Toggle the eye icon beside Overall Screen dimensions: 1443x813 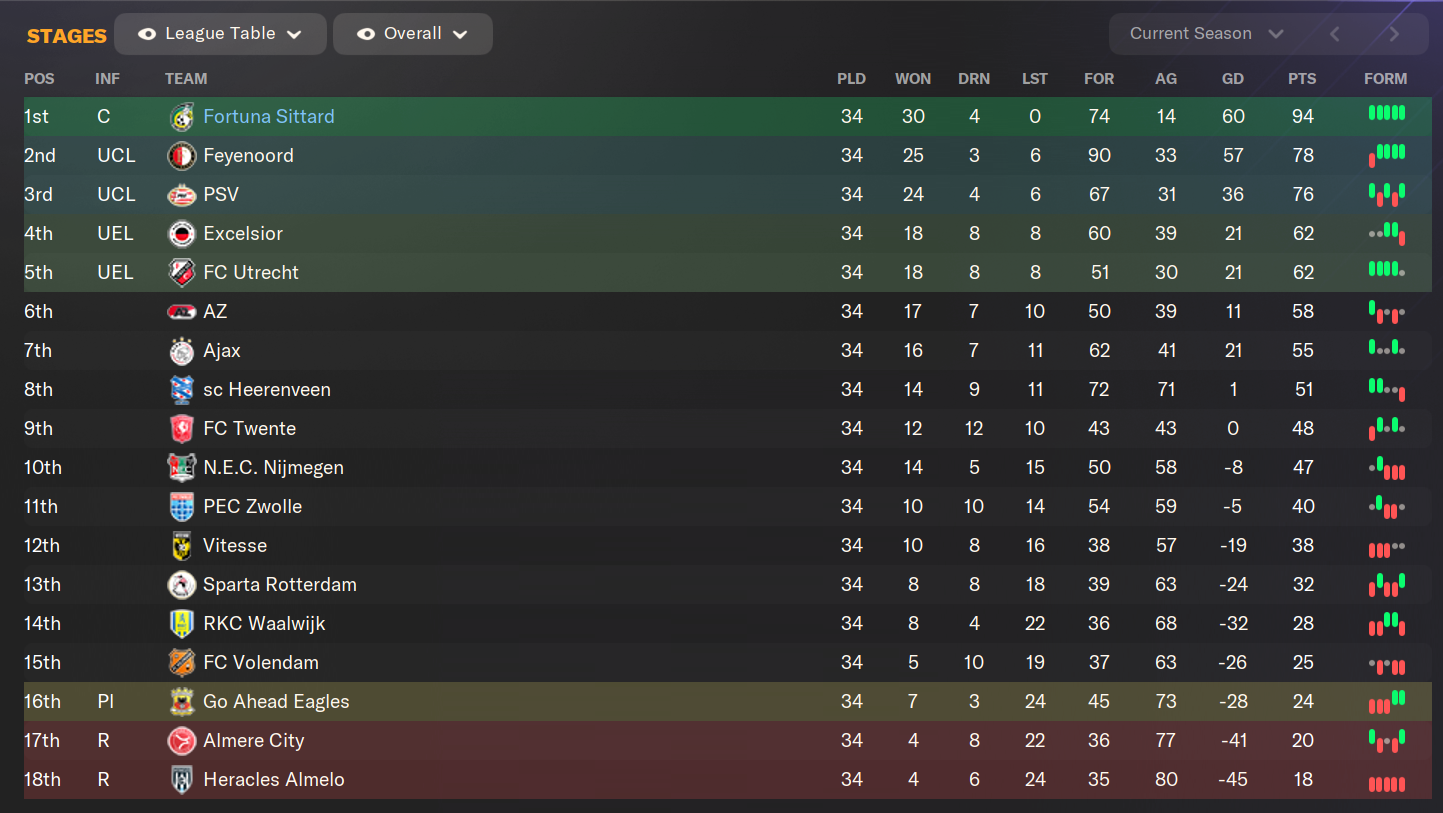point(366,34)
